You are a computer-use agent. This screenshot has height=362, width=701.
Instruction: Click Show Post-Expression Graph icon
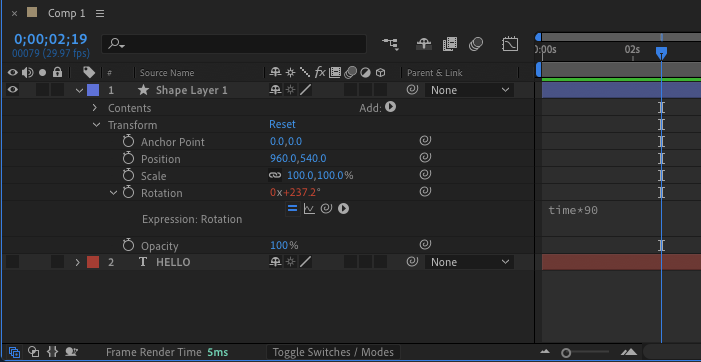point(309,209)
